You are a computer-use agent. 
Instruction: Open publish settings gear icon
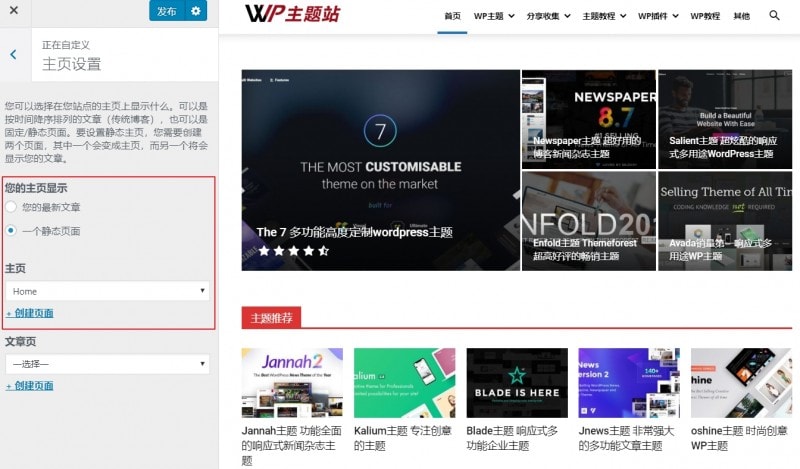pos(196,11)
